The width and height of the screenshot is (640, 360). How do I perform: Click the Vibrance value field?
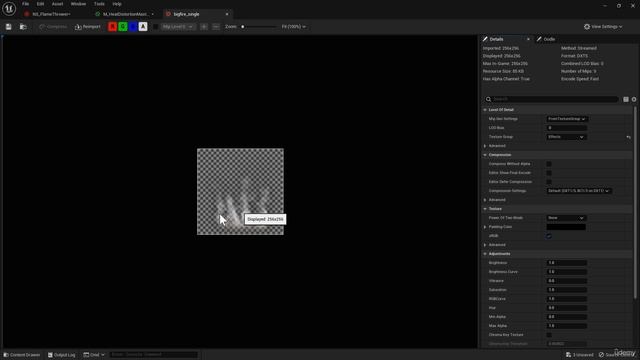(x=567, y=280)
